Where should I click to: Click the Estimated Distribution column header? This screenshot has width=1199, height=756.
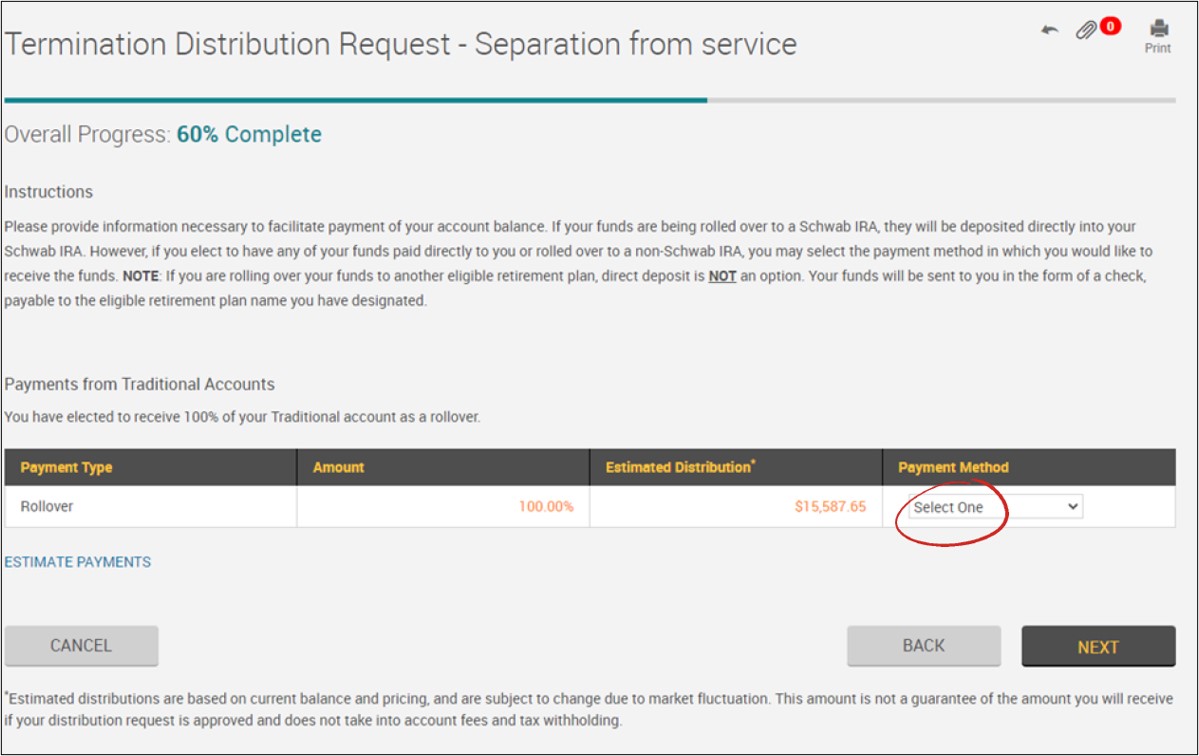[x=678, y=467]
